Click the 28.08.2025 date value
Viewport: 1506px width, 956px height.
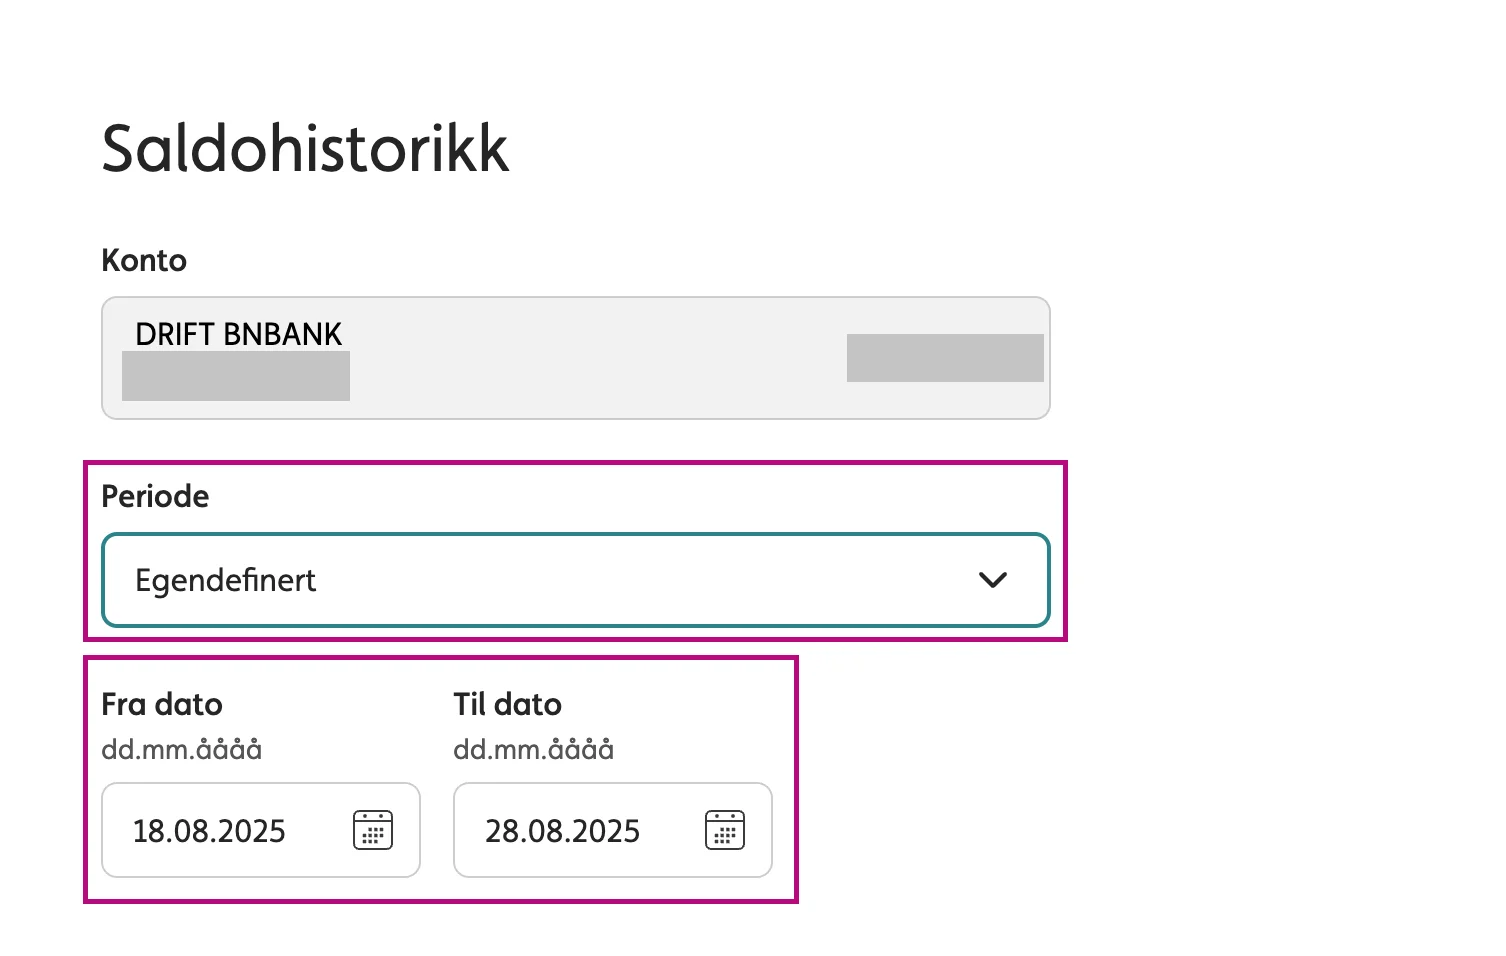562,831
